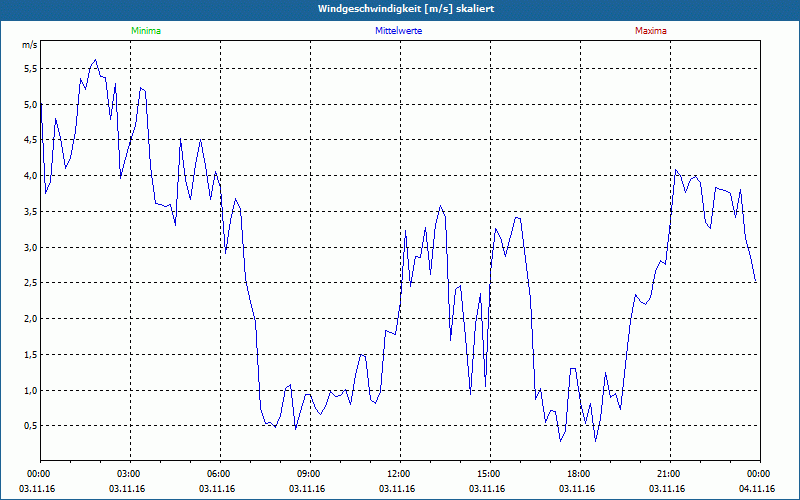Click the '1,0' y-axis value
Viewport: 800px width, 500px height.
coord(31,390)
